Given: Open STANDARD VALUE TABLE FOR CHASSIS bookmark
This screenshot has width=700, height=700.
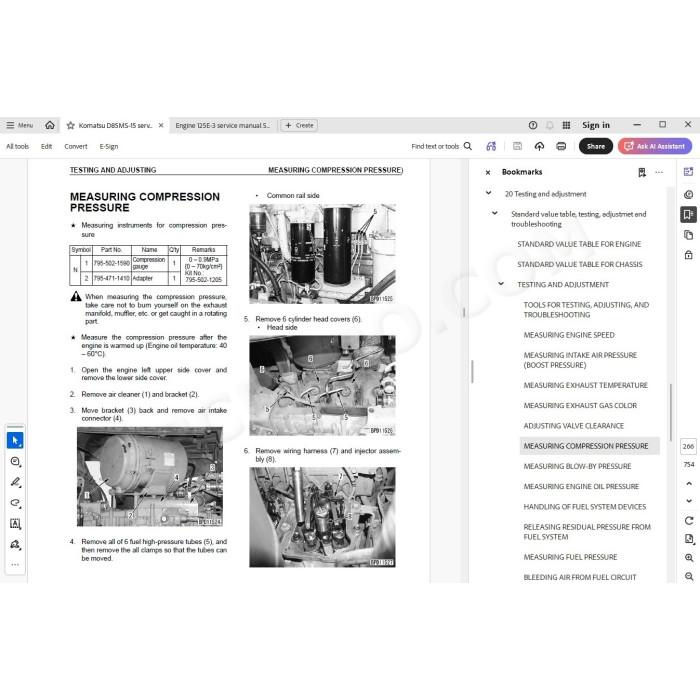Looking at the screenshot, I should 579,264.
